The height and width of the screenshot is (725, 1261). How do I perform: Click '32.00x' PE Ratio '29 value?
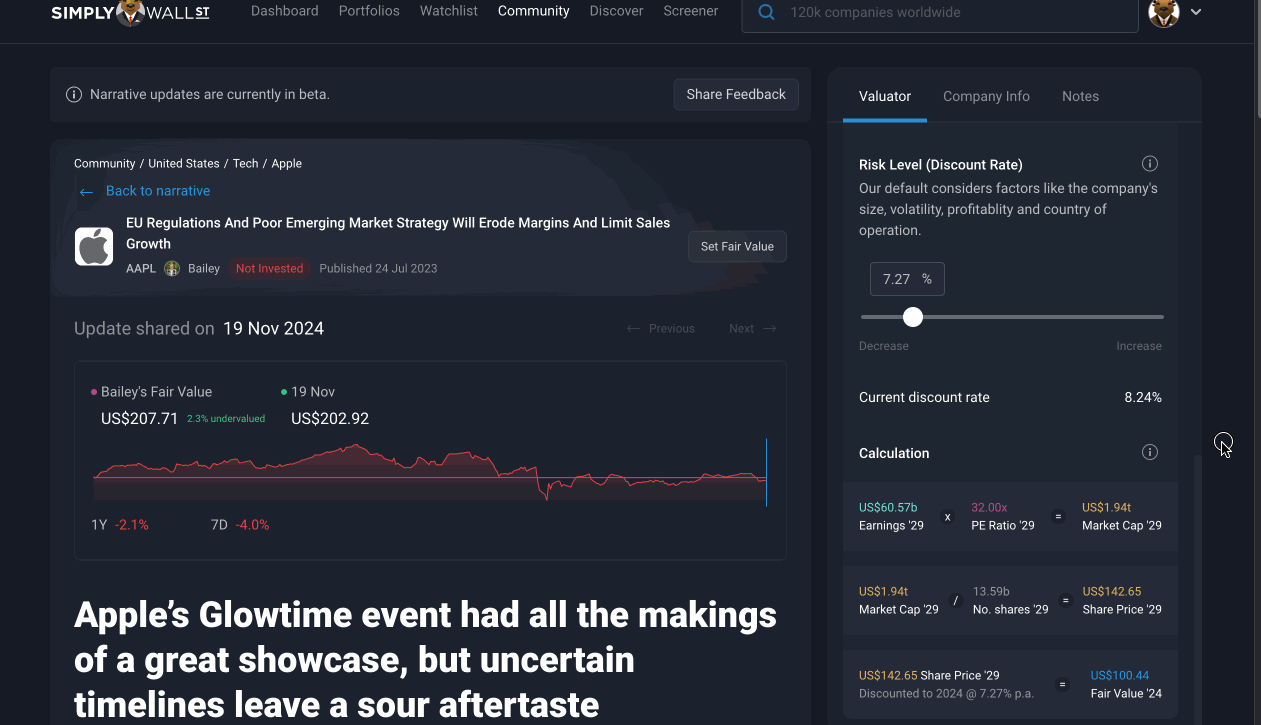pos(989,507)
